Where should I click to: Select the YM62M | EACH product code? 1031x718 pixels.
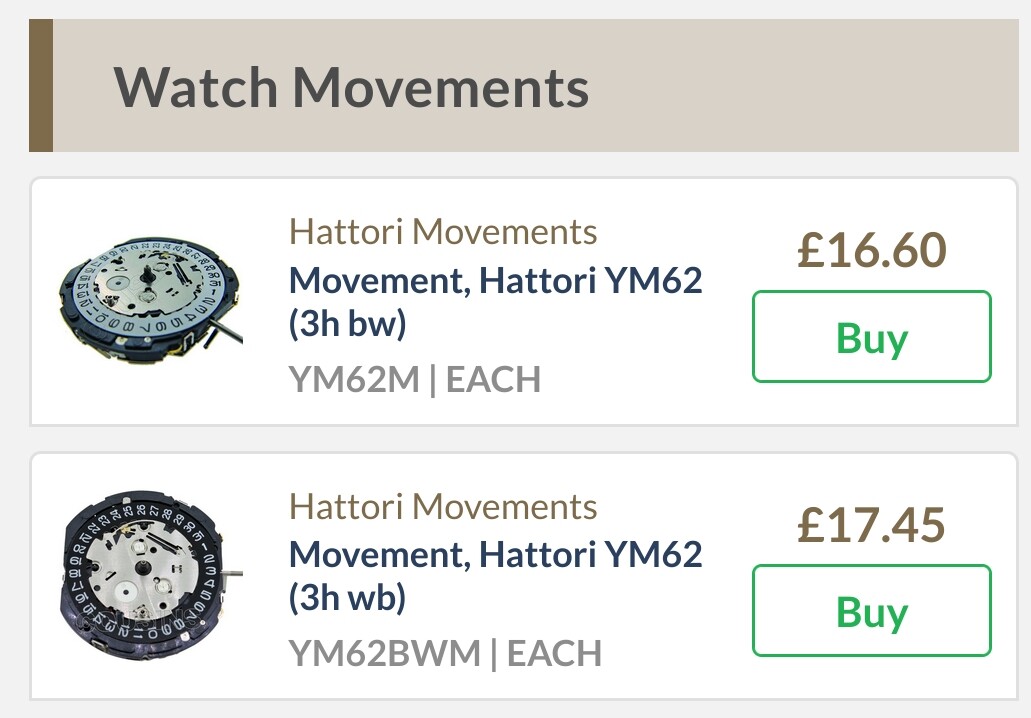coord(415,379)
